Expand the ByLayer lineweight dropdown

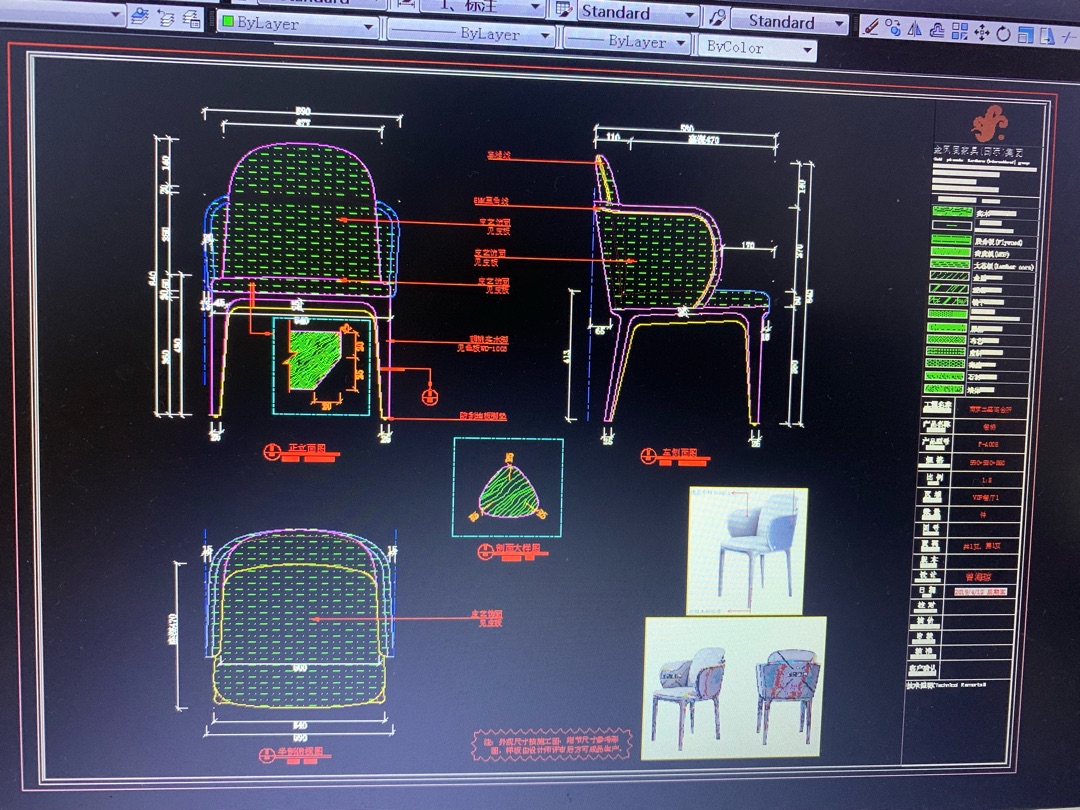[x=680, y=43]
